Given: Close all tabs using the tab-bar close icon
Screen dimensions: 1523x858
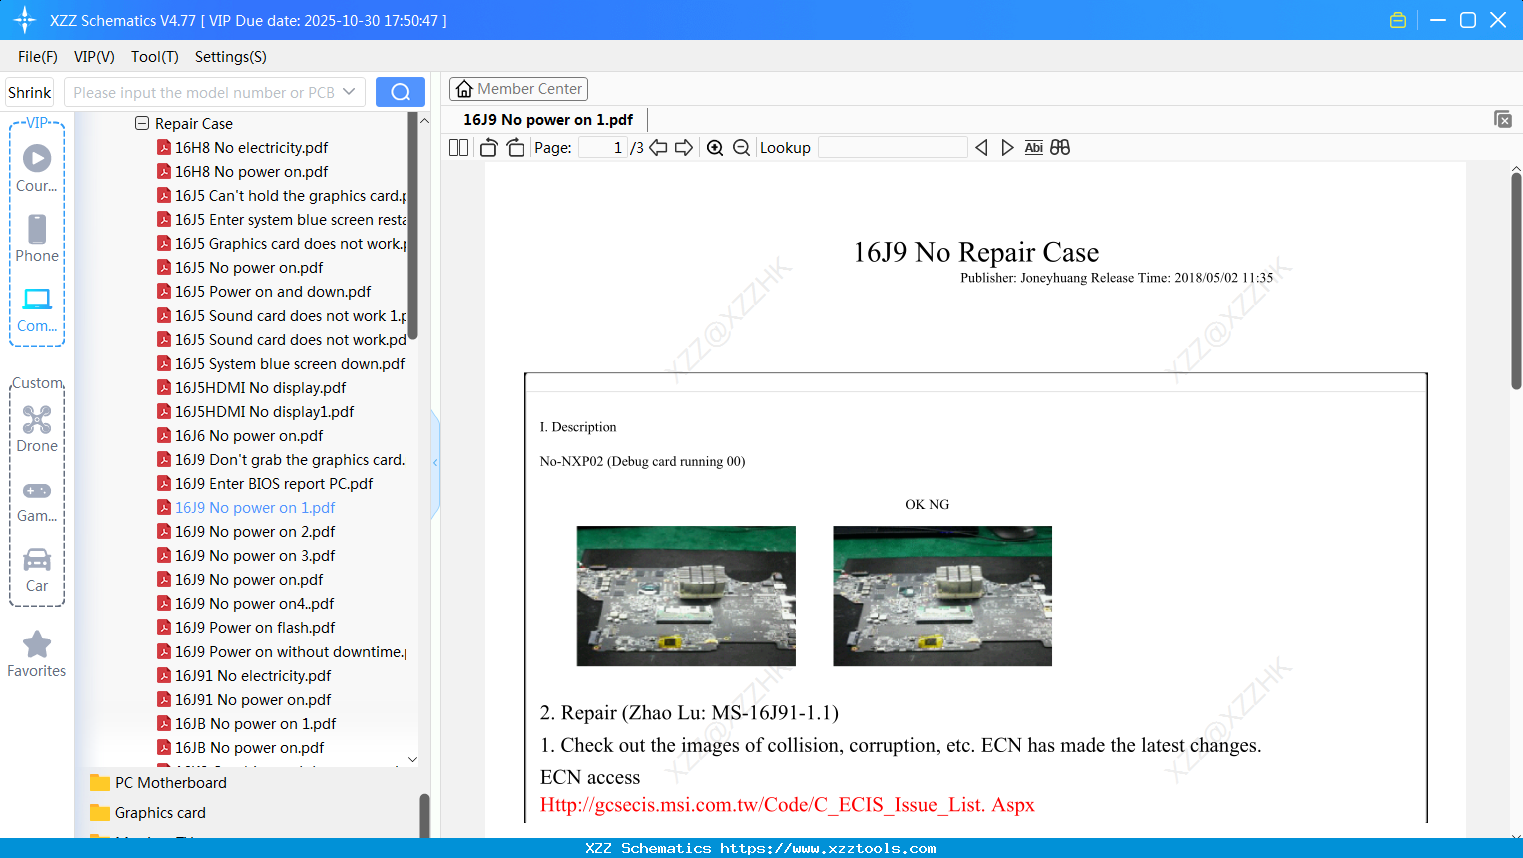Looking at the screenshot, I should coord(1503,119).
